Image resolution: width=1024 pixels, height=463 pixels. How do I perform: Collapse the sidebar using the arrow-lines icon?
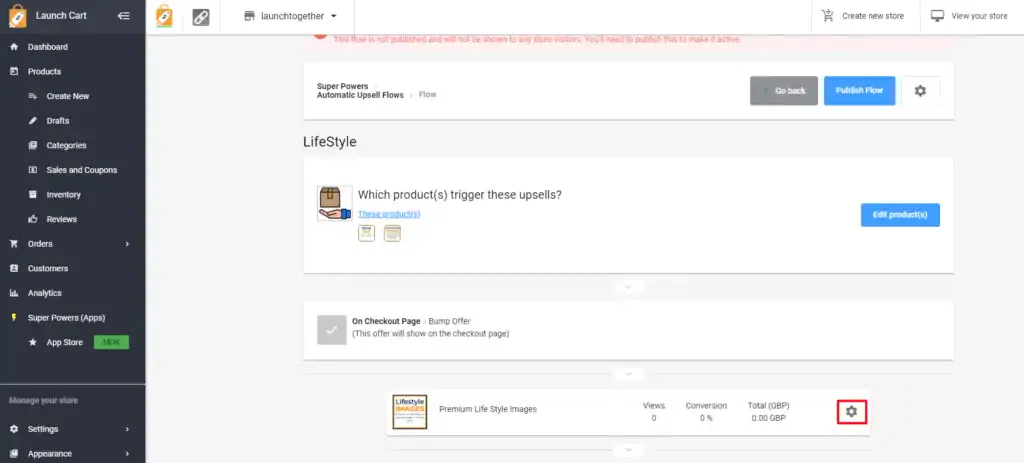(x=123, y=16)
